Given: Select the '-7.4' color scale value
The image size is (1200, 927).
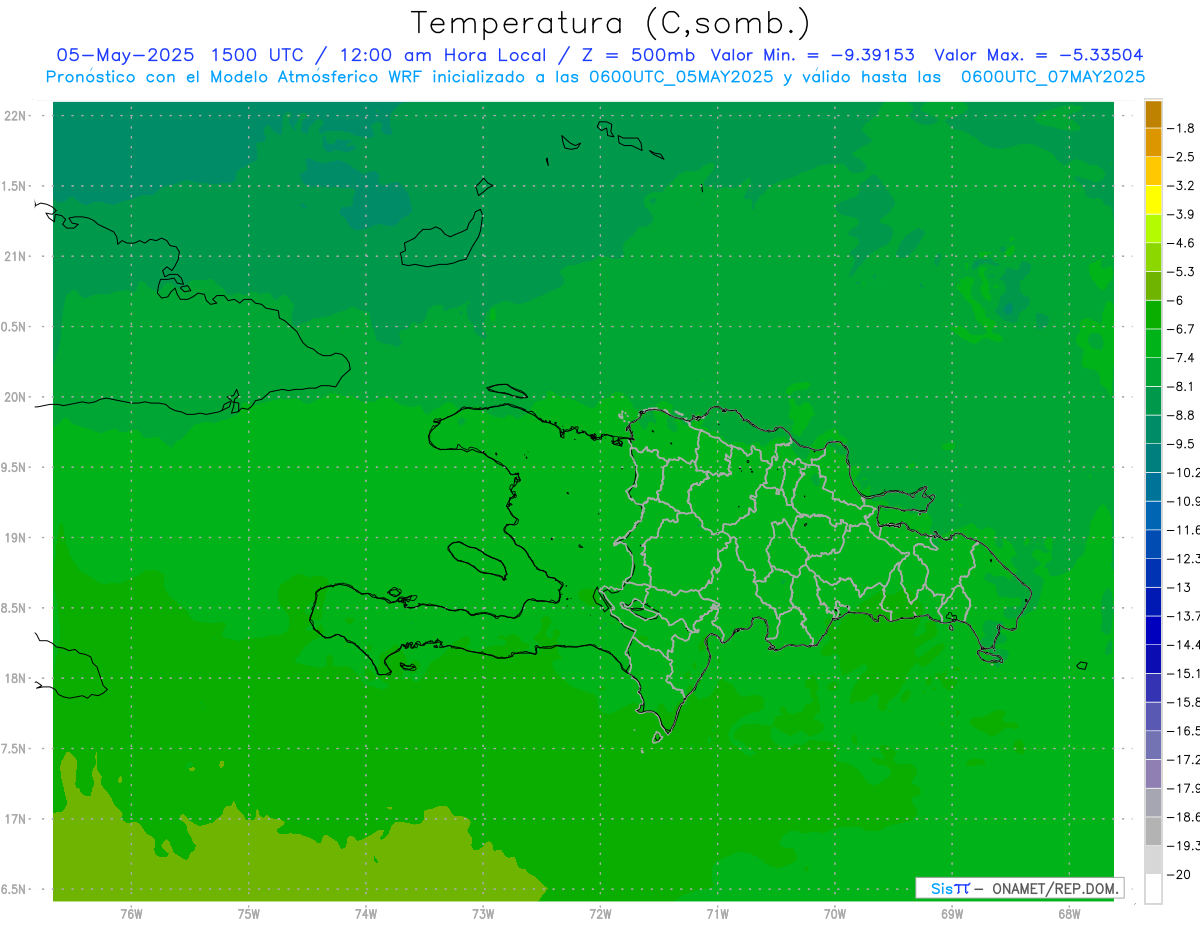Looking at the screenshot, I should (x=1182, y=358).
